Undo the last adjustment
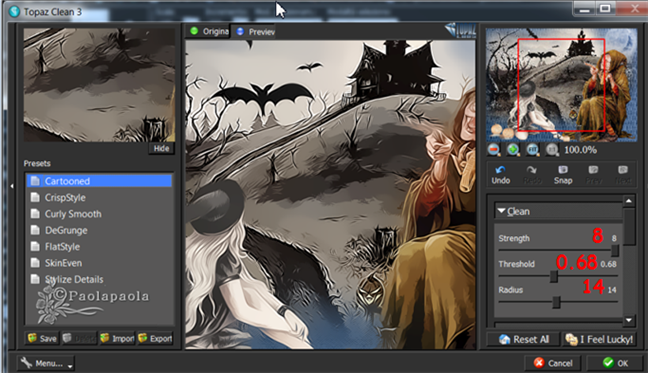Image resolution: width=648 pixels, height=373 pixels. click(501, 175)
